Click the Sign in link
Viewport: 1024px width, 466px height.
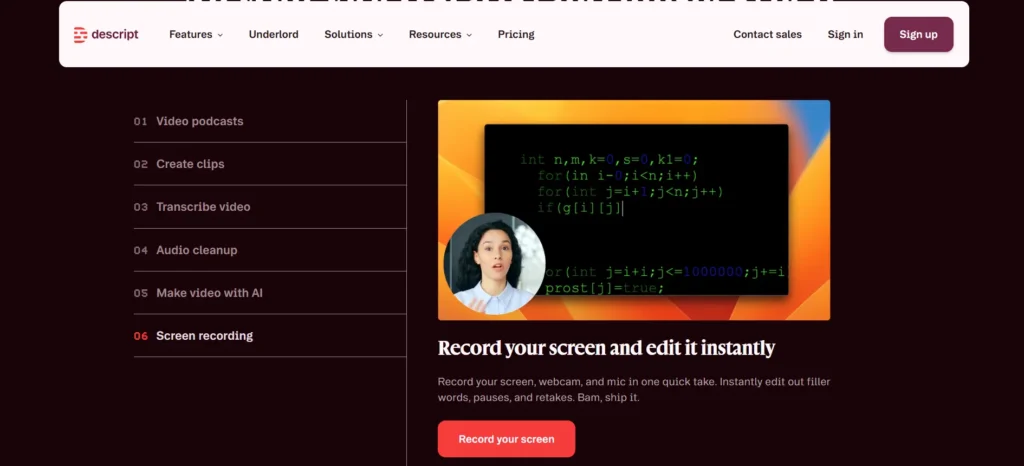(x=845, y=35)
